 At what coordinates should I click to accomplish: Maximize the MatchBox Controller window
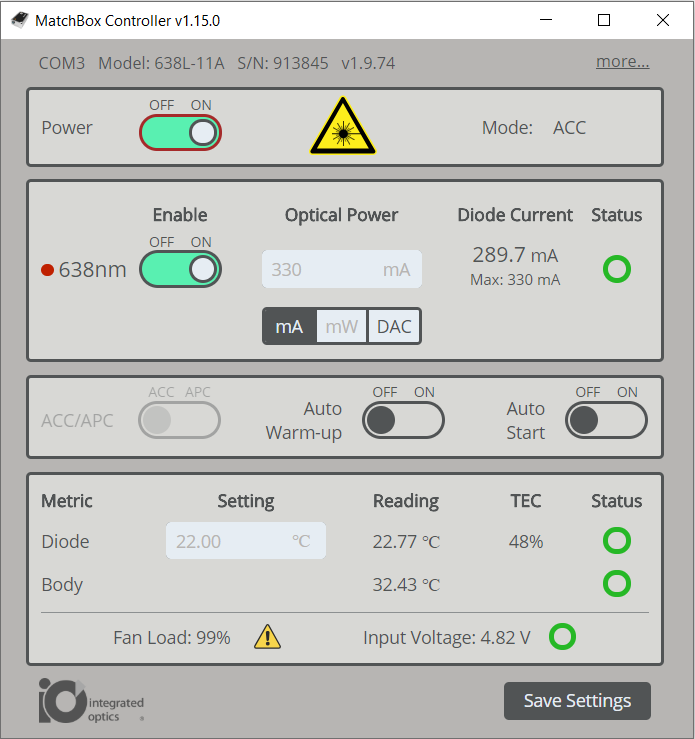click(x=604, y=20)
